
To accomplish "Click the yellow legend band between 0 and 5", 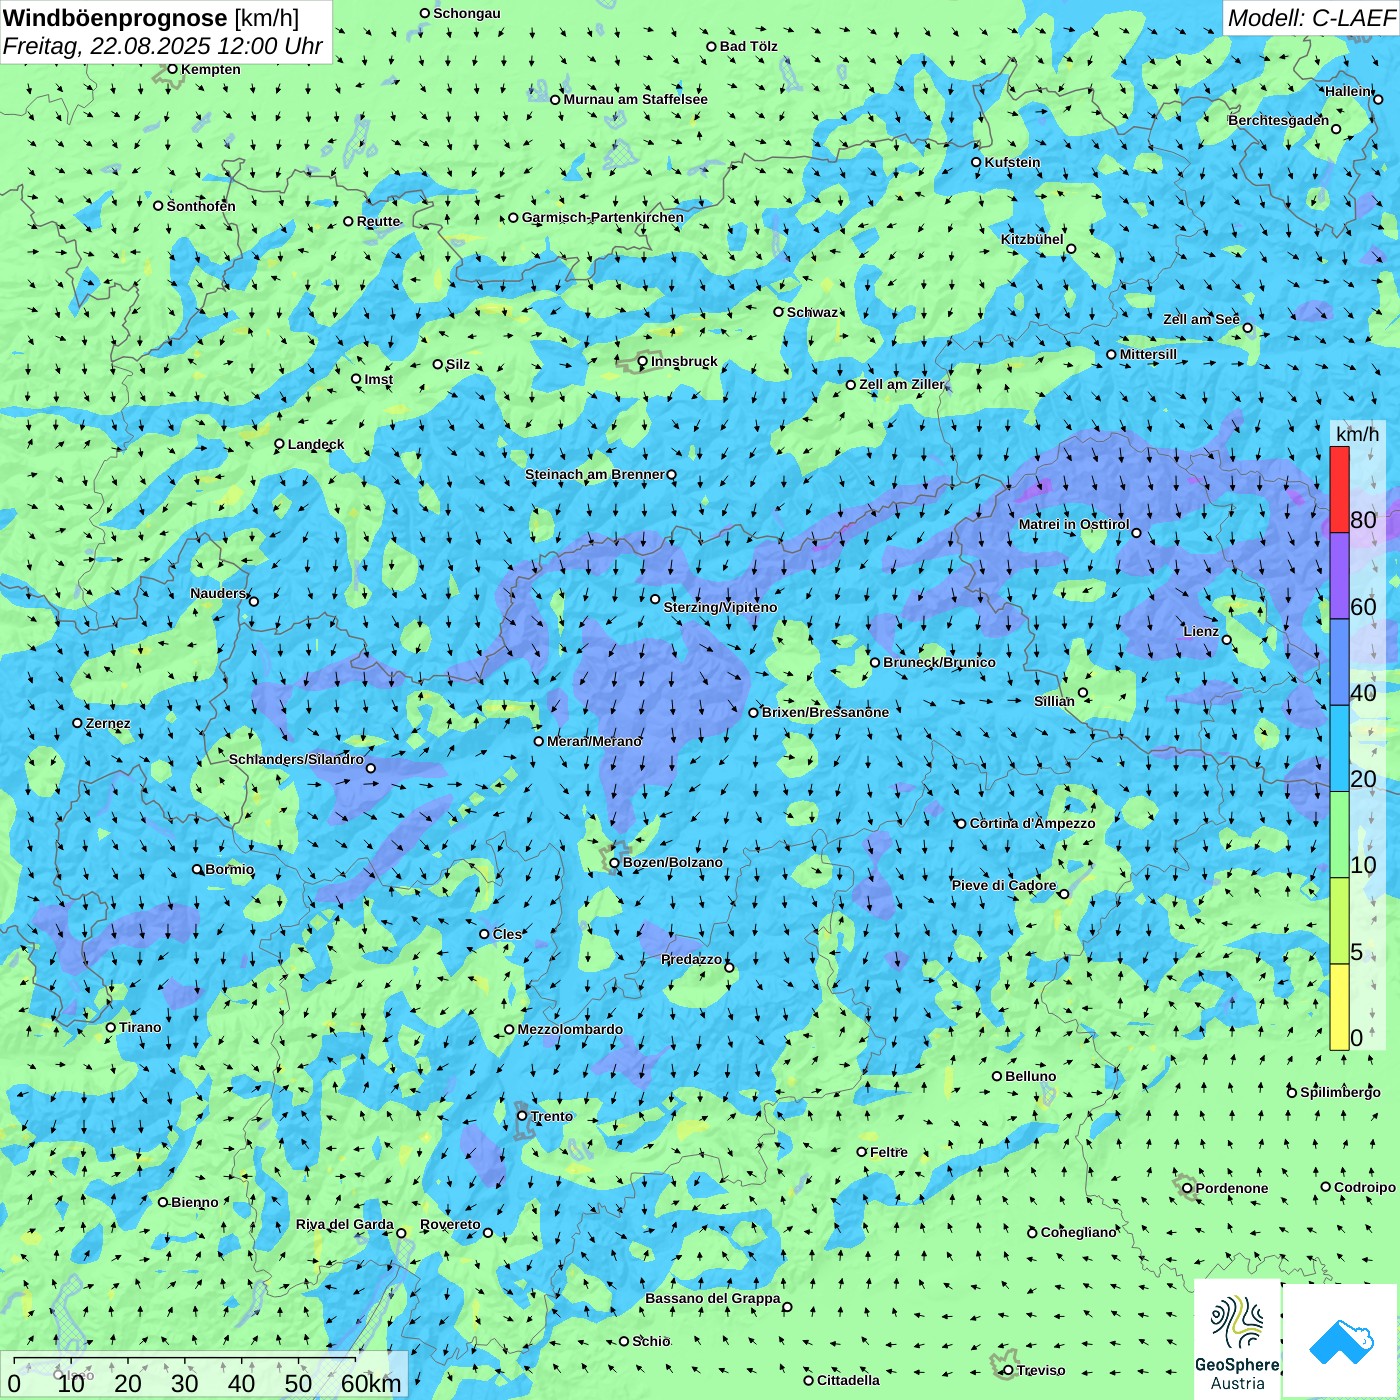I will (1339, 1007).
